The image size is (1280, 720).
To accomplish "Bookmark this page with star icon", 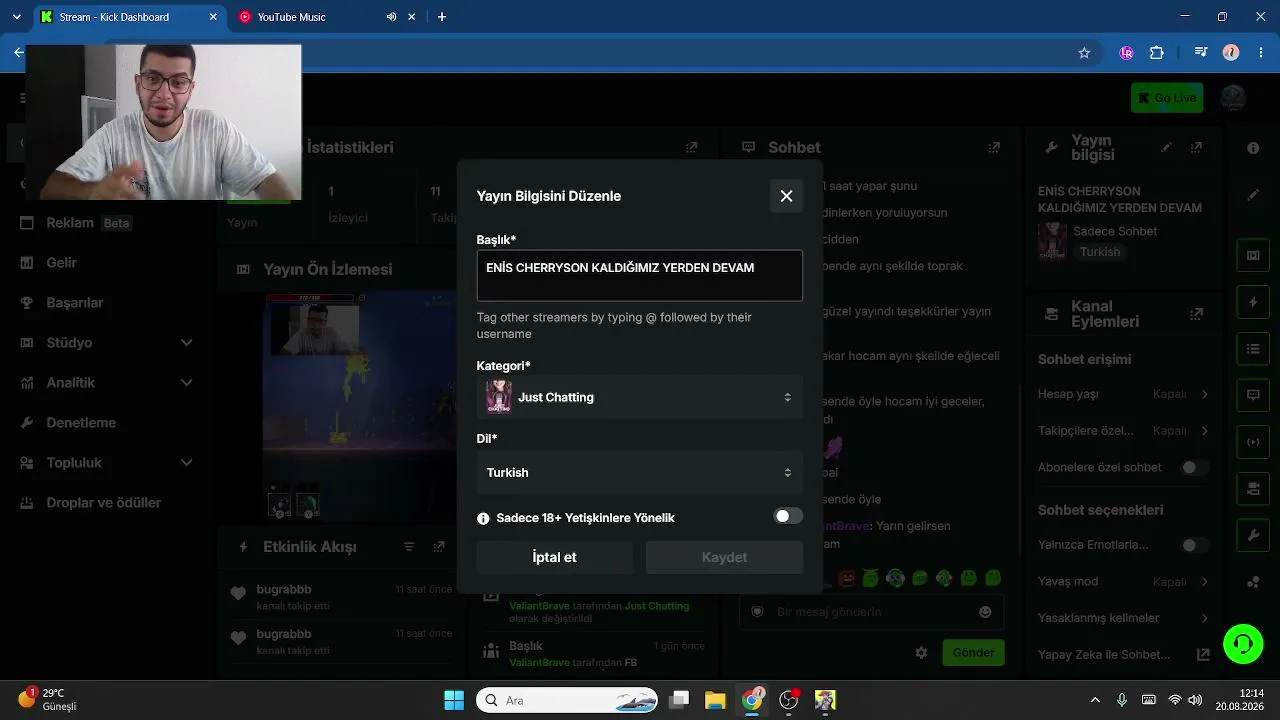I will point(1084,53).
